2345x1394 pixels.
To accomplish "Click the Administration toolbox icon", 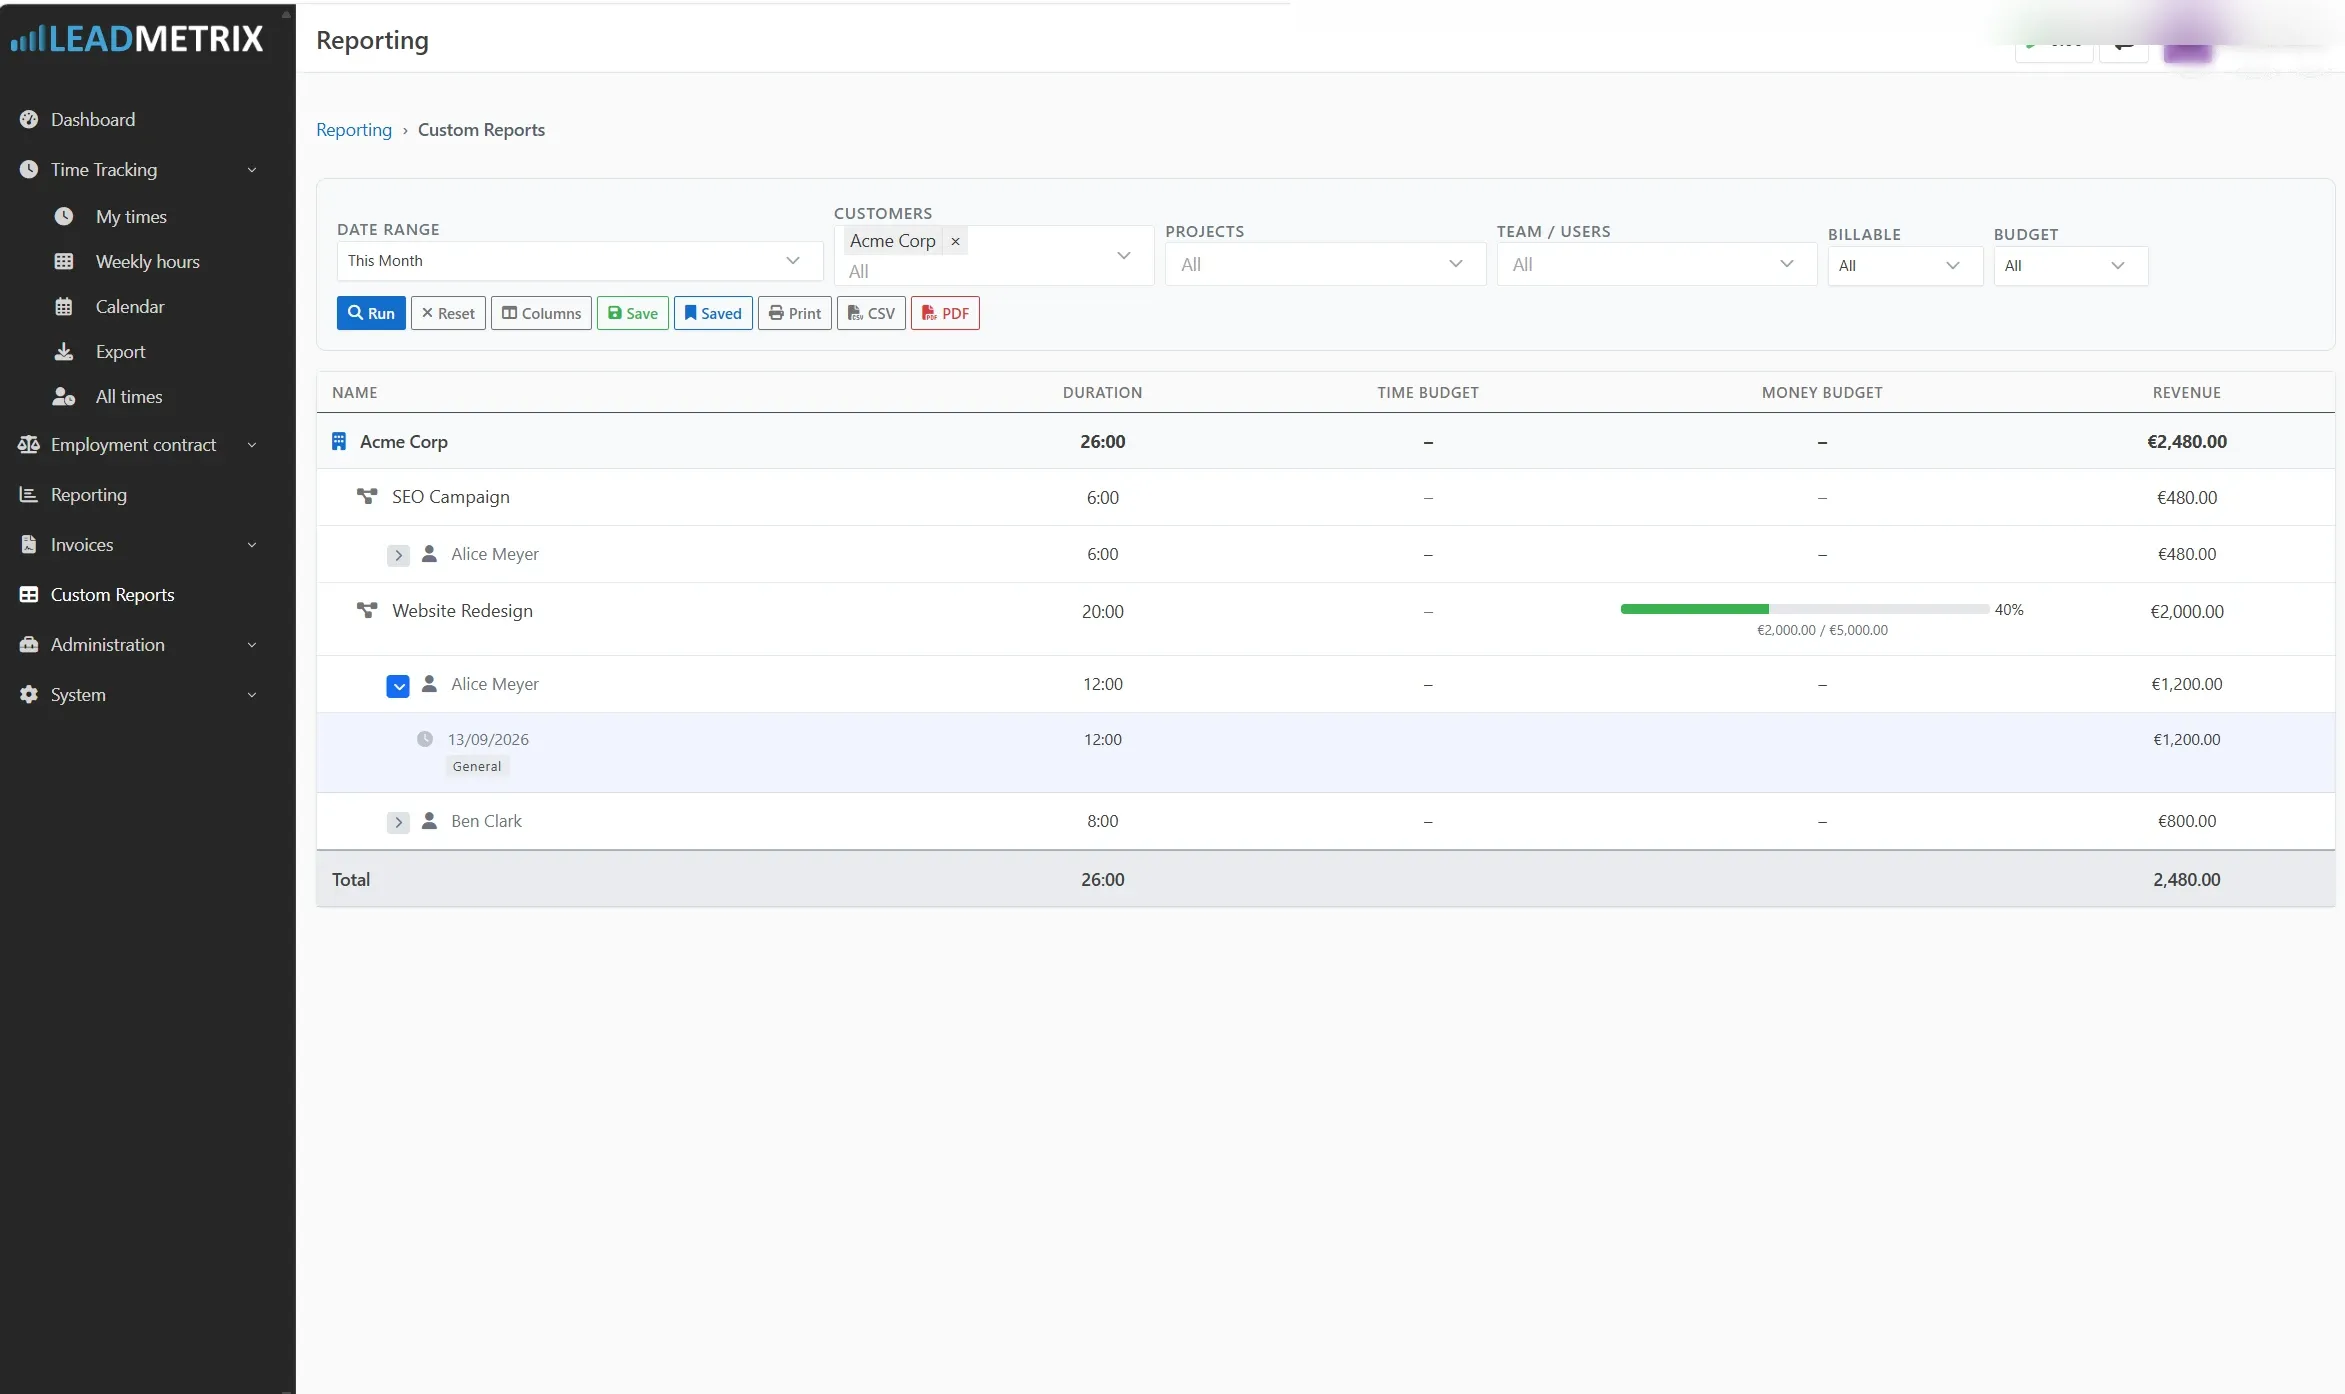I will (29, 644).
